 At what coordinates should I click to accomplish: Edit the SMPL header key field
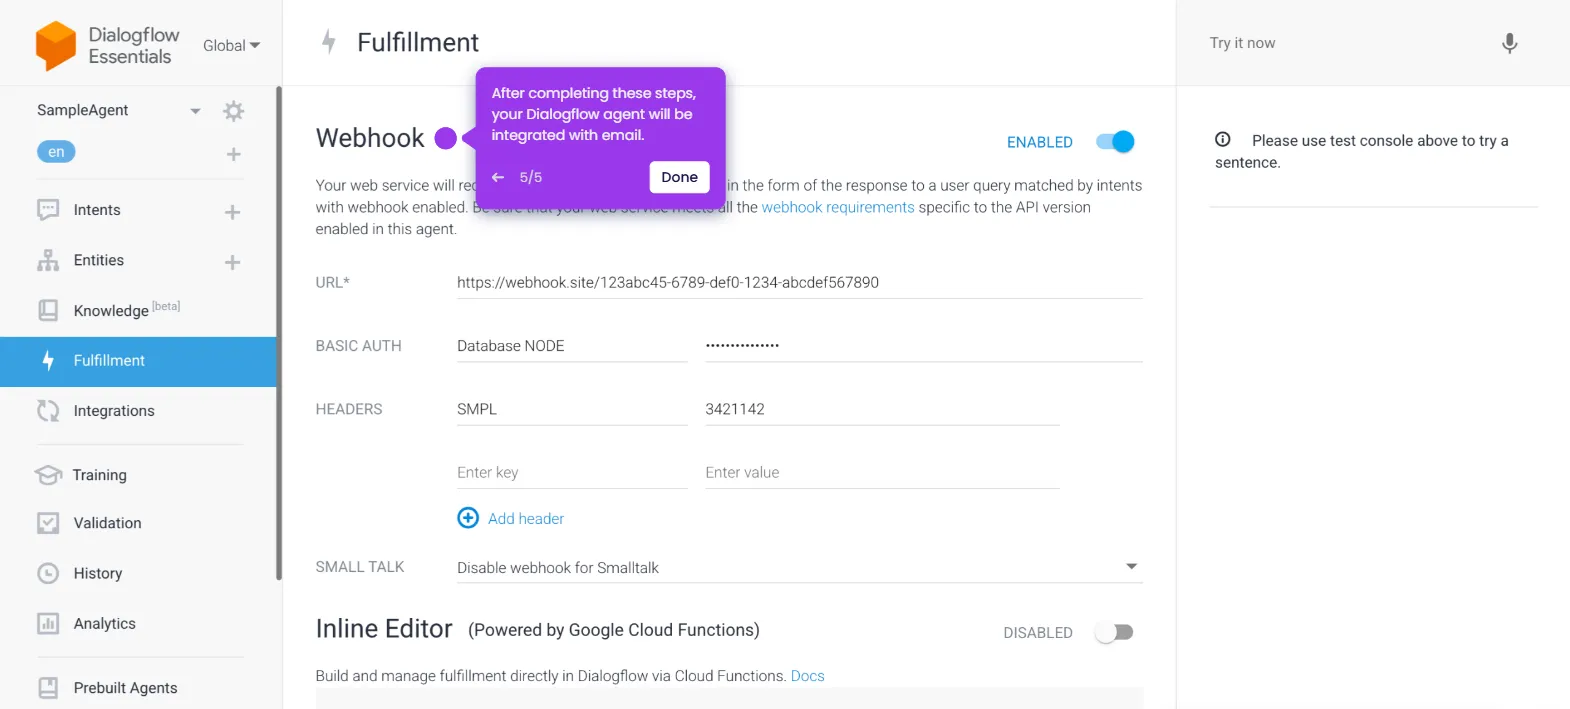tap(572, 409)
